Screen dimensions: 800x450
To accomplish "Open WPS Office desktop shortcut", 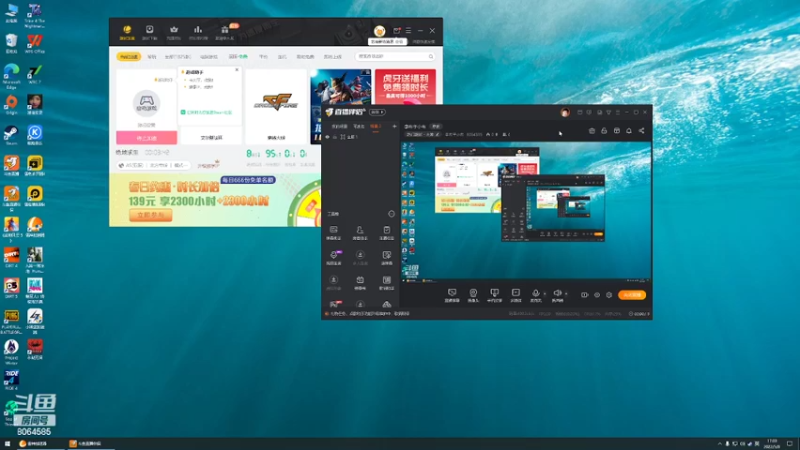I will (35, 43).
